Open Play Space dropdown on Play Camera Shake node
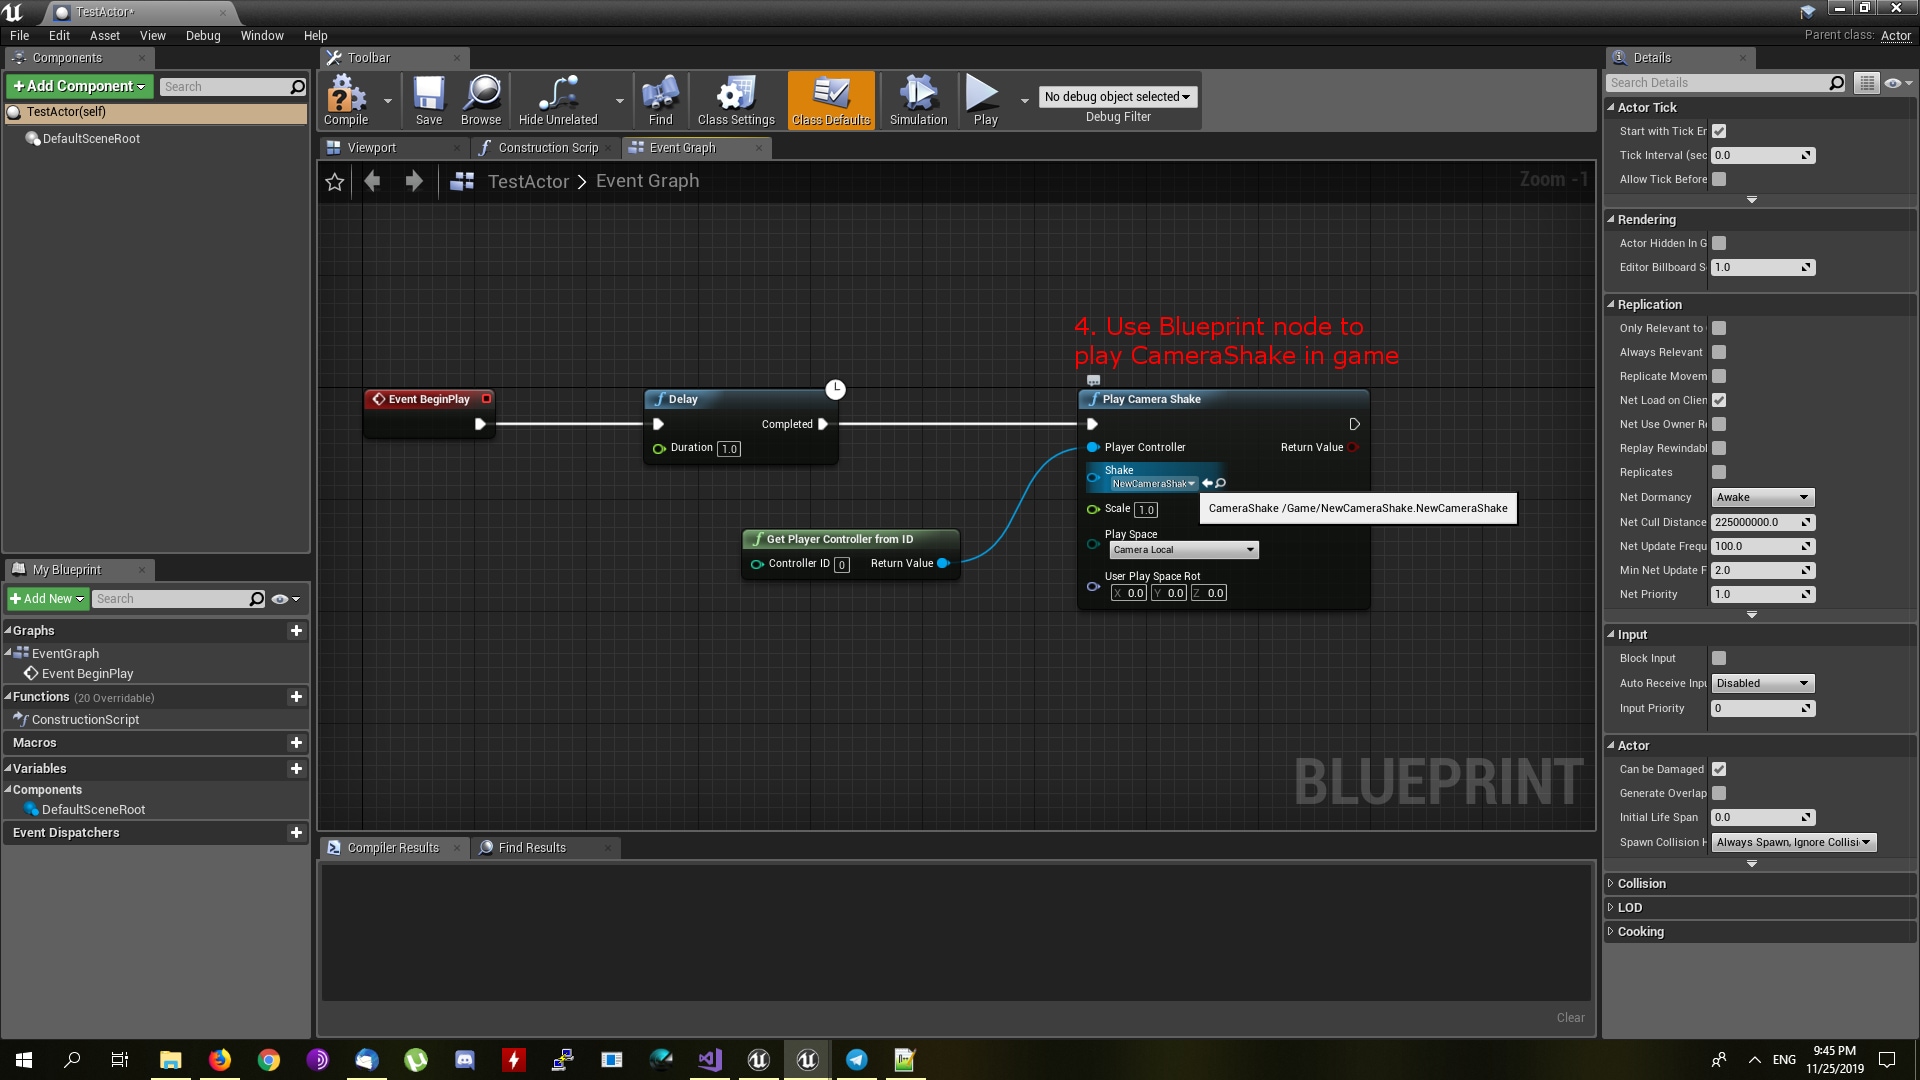The height and width of the screenshot is (1080, 1920). (1183, 549)
